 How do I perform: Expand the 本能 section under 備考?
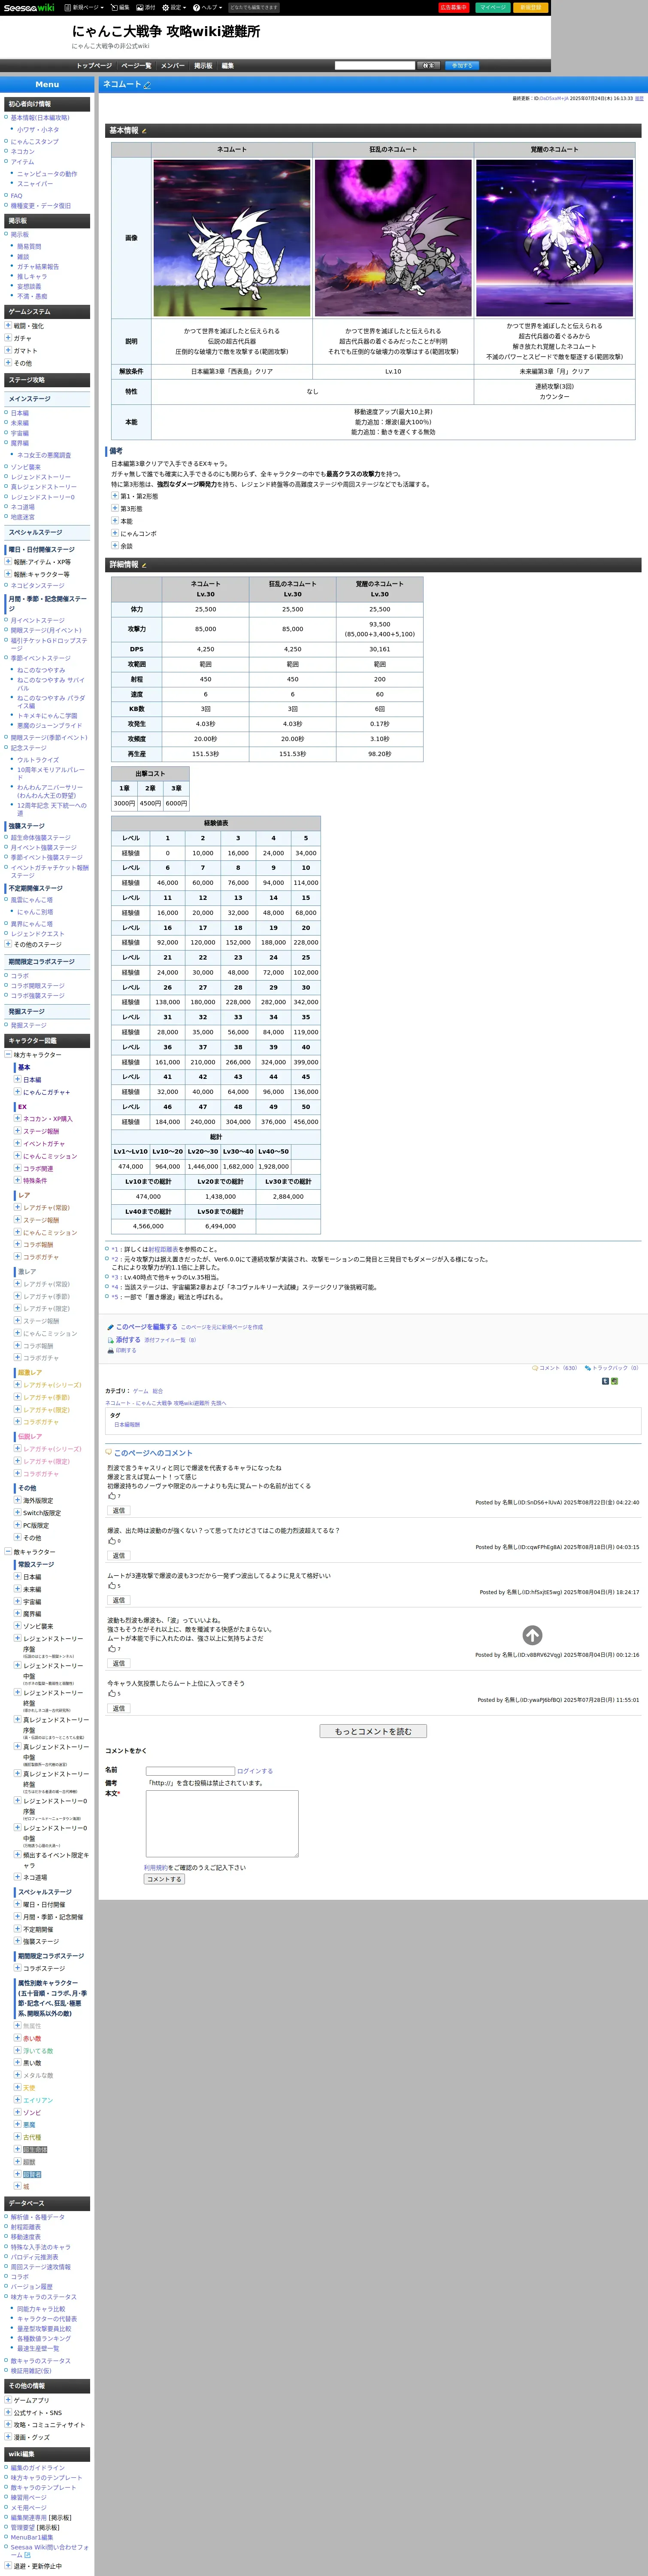[x=115, y=521]
